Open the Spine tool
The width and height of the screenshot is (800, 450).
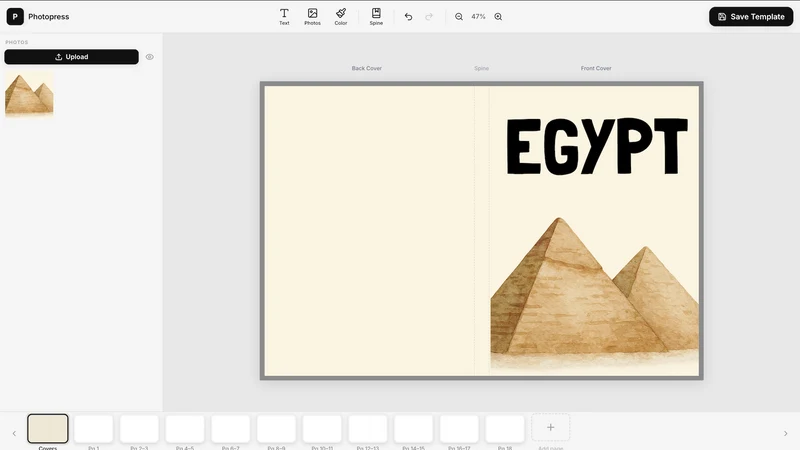click(376, 16)
